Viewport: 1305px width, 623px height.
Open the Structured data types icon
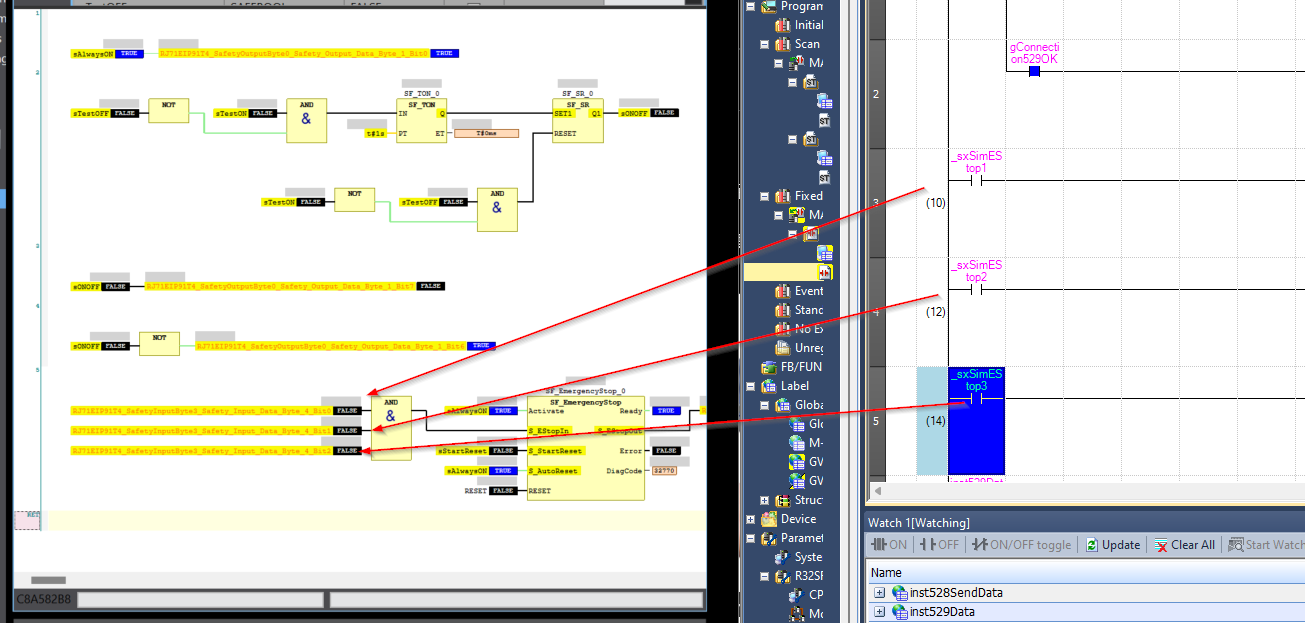click(785, 500)
